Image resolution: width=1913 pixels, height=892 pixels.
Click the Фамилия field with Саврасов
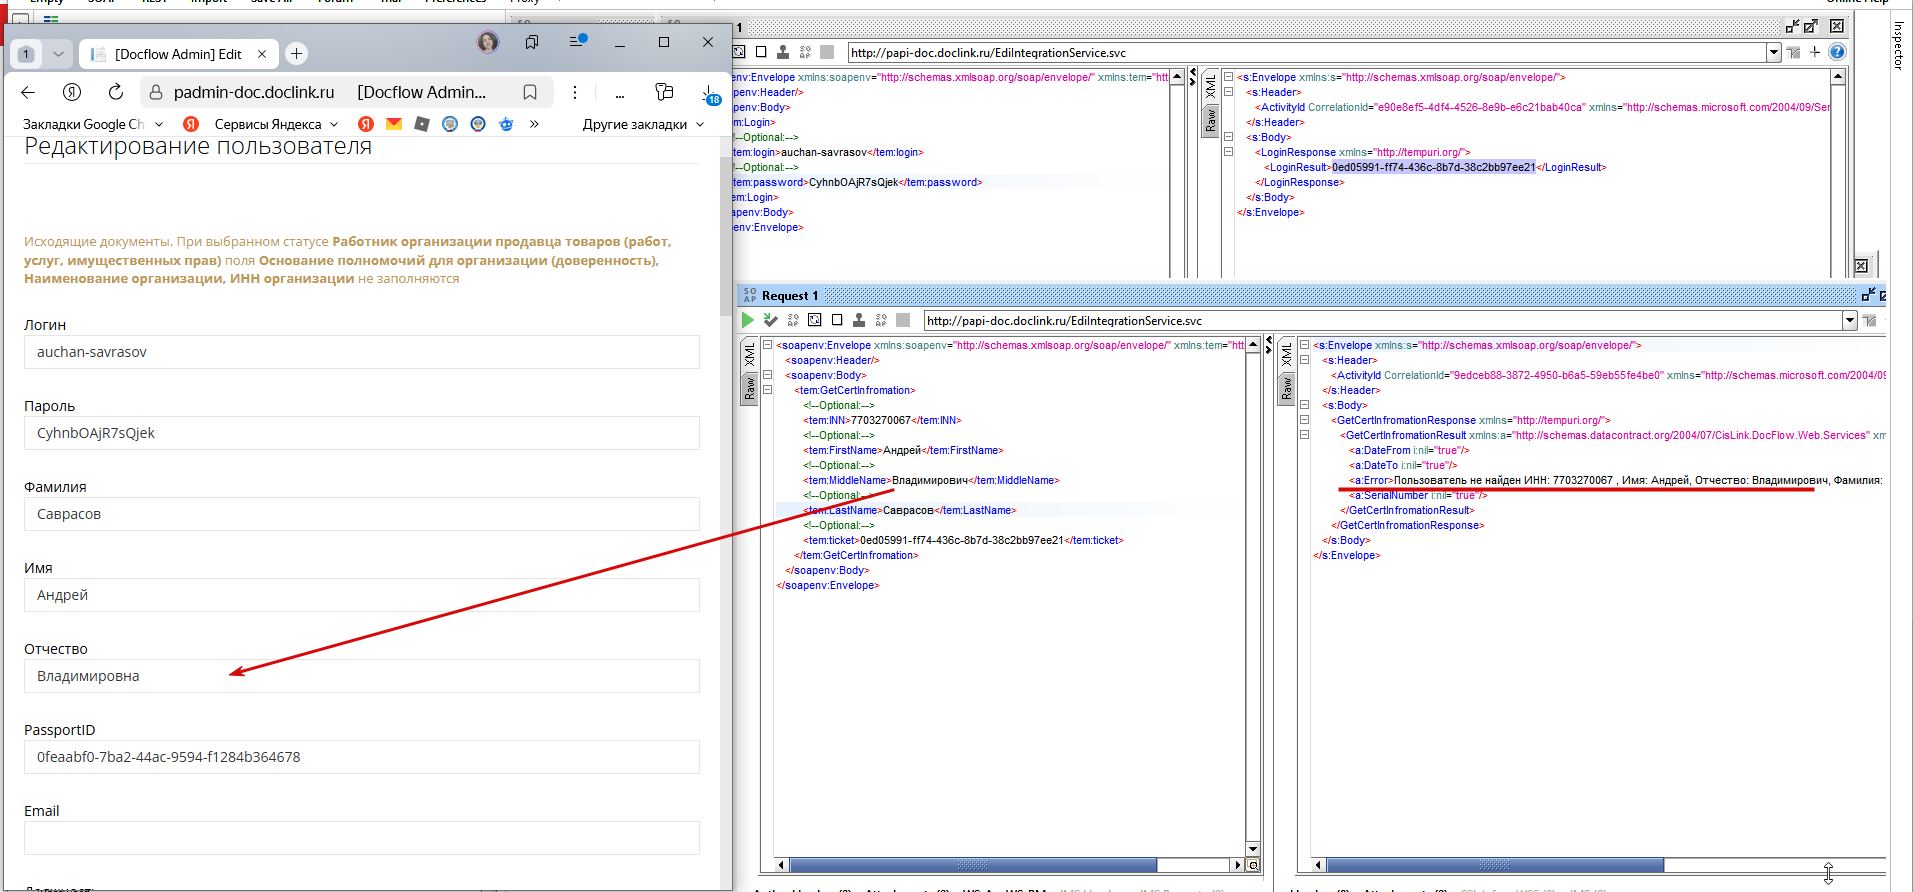pyautogui.click(x=362, y=514)
